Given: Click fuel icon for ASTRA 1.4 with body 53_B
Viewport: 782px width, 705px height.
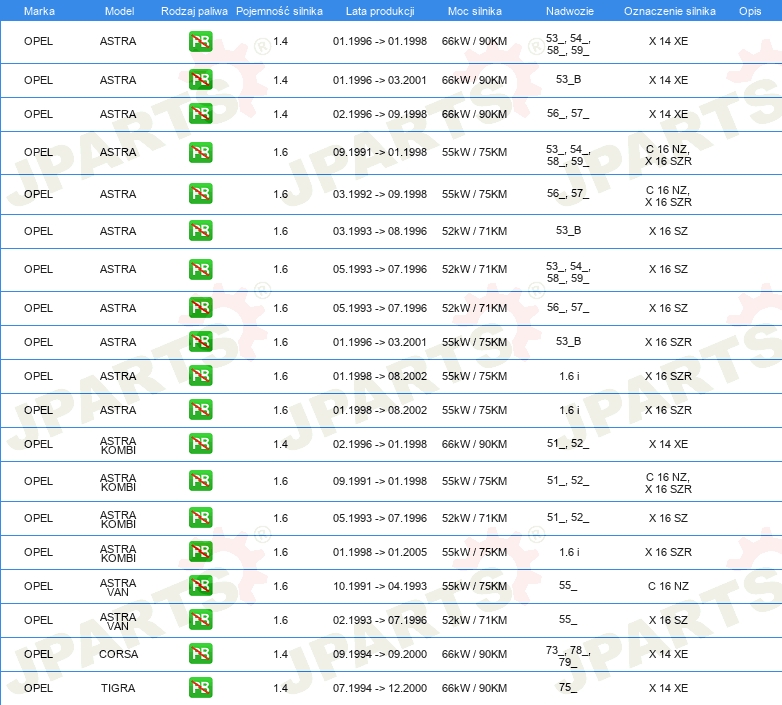Looking at the screenshot, I should coord(200,80).
